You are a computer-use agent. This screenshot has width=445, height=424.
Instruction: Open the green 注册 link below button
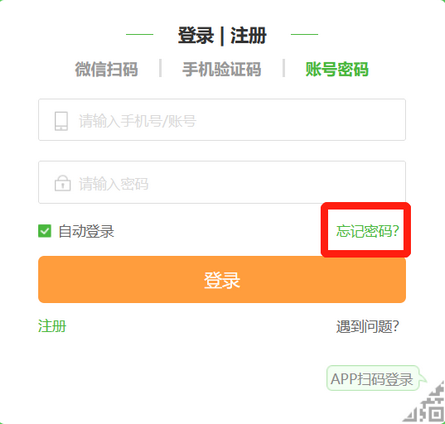(x=52, y=326)
